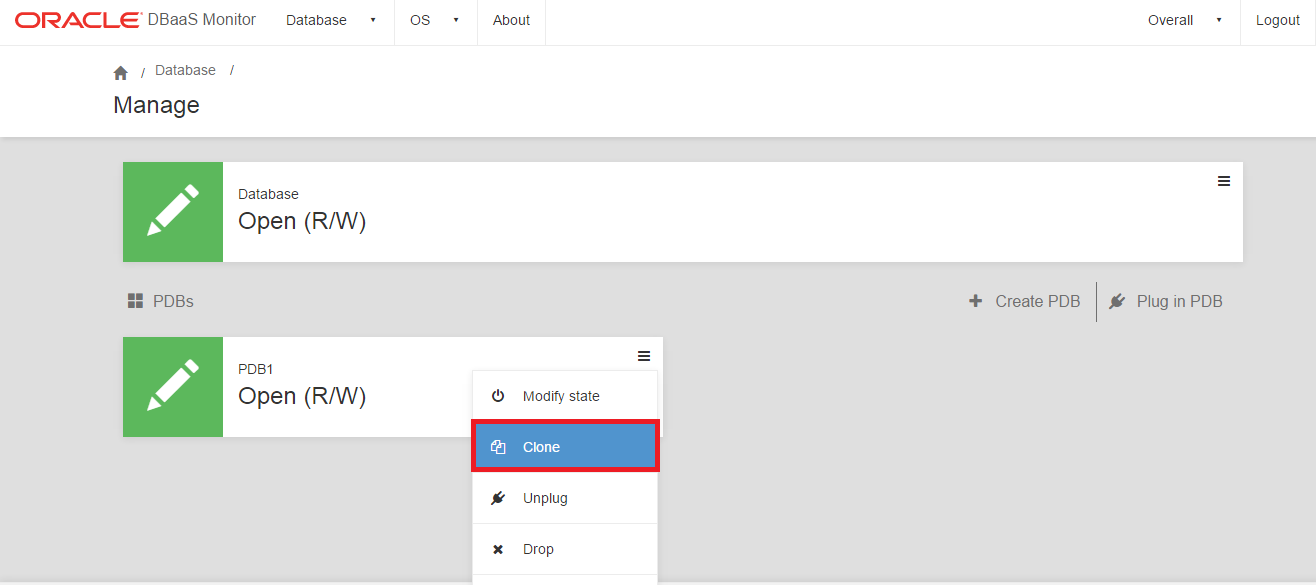Choose Modify state from the context menu
This screenshot has height=585, width=1316.
pos(561,396)
